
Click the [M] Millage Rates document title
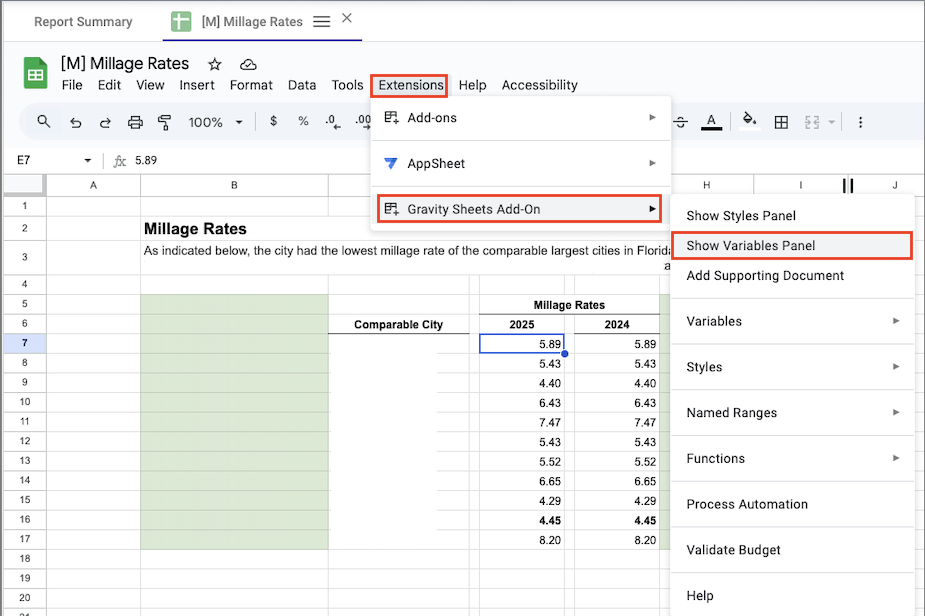coord(125,63)
